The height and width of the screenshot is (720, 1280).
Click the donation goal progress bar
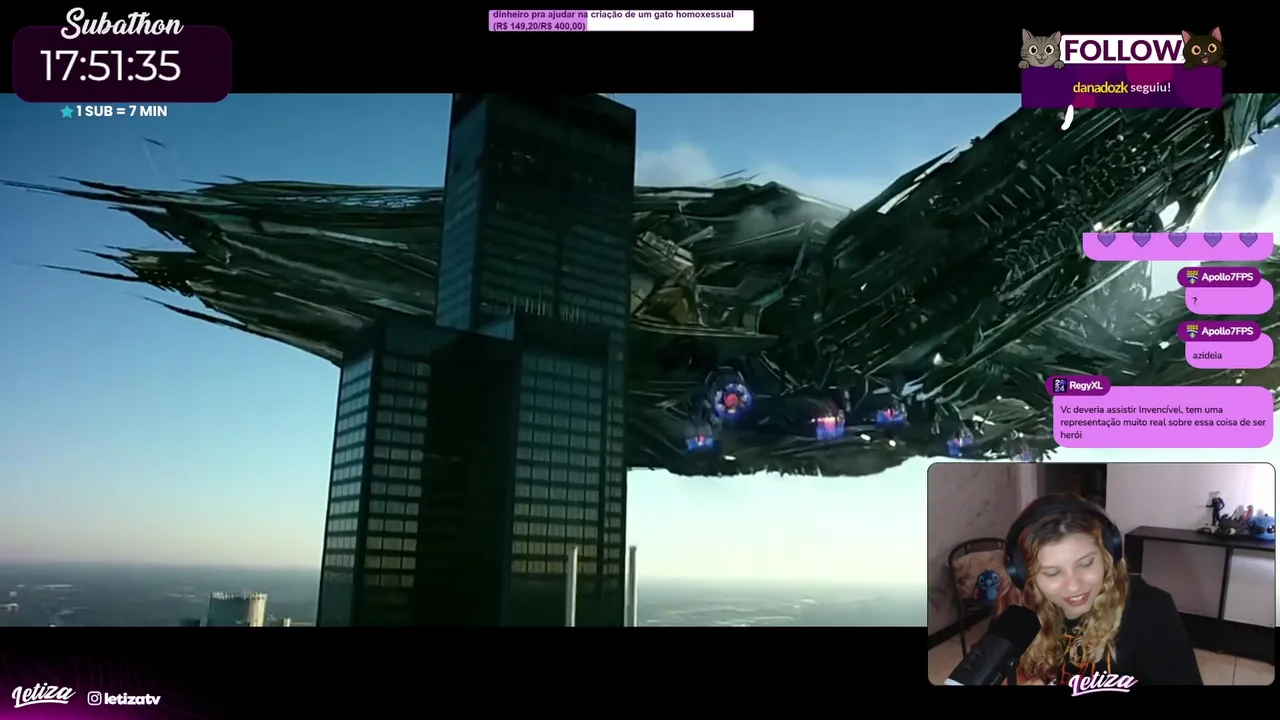tap(621, 20)
